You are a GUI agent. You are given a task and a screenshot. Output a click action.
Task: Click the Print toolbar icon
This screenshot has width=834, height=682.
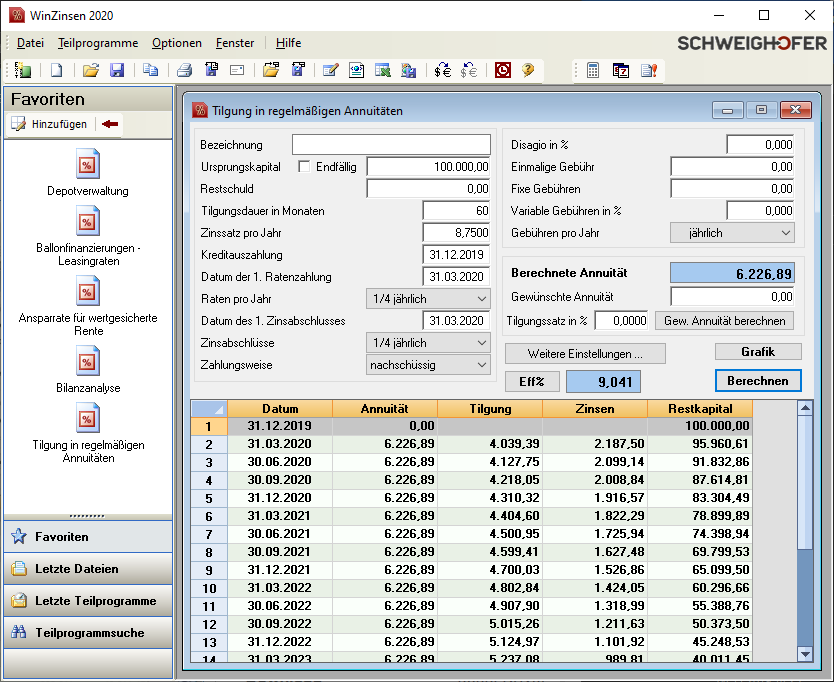tap(184, 70)
